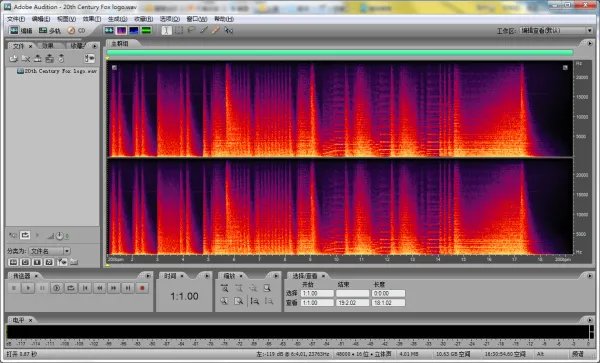This screenshot has height=363, width=600.
Task: Toggle loop play in Files panel preview
Action: (25, 235)
